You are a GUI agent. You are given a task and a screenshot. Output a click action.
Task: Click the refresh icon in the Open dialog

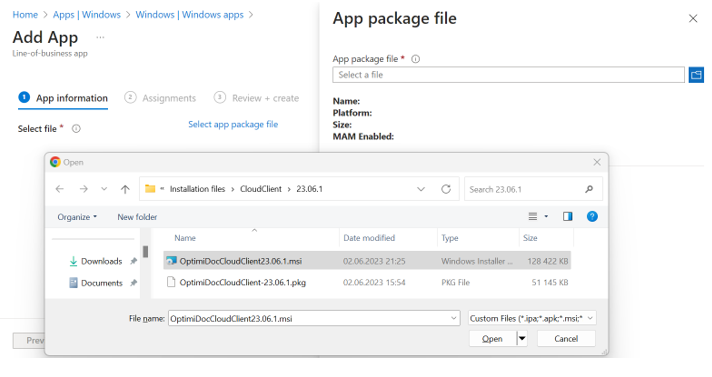(x=446, y=189)
